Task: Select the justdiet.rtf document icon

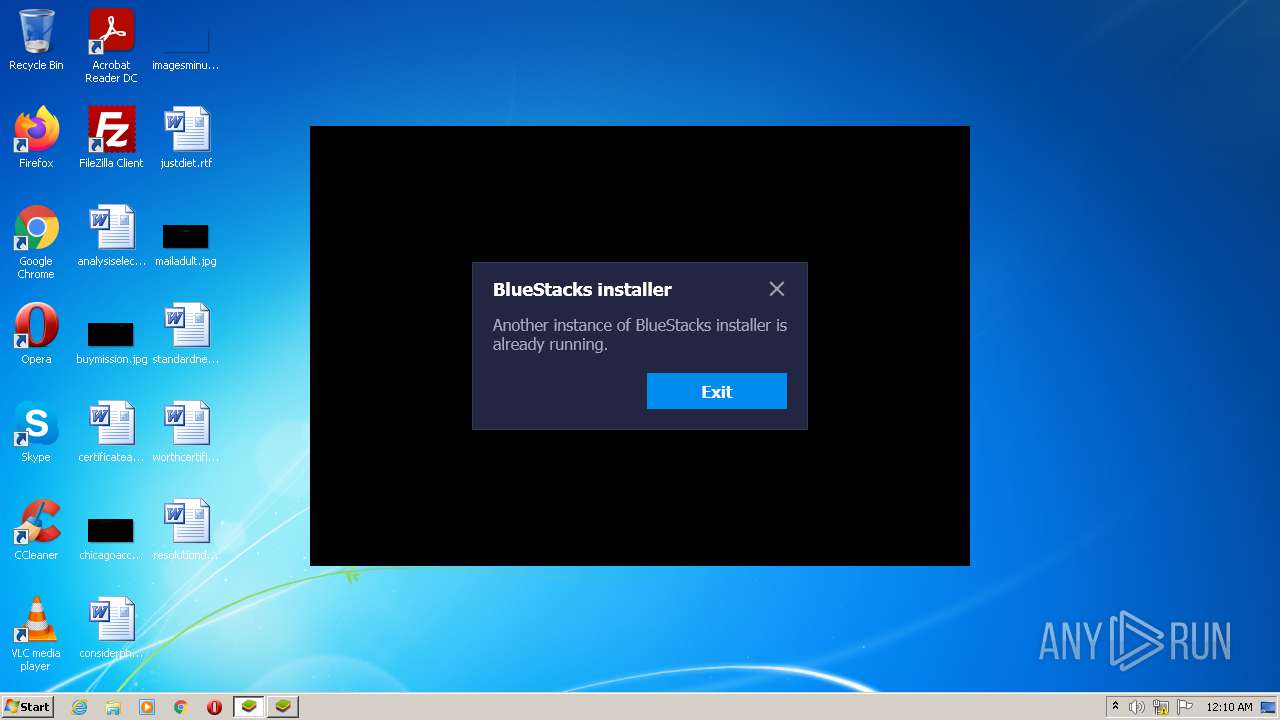Action: [x=186, y=138]
